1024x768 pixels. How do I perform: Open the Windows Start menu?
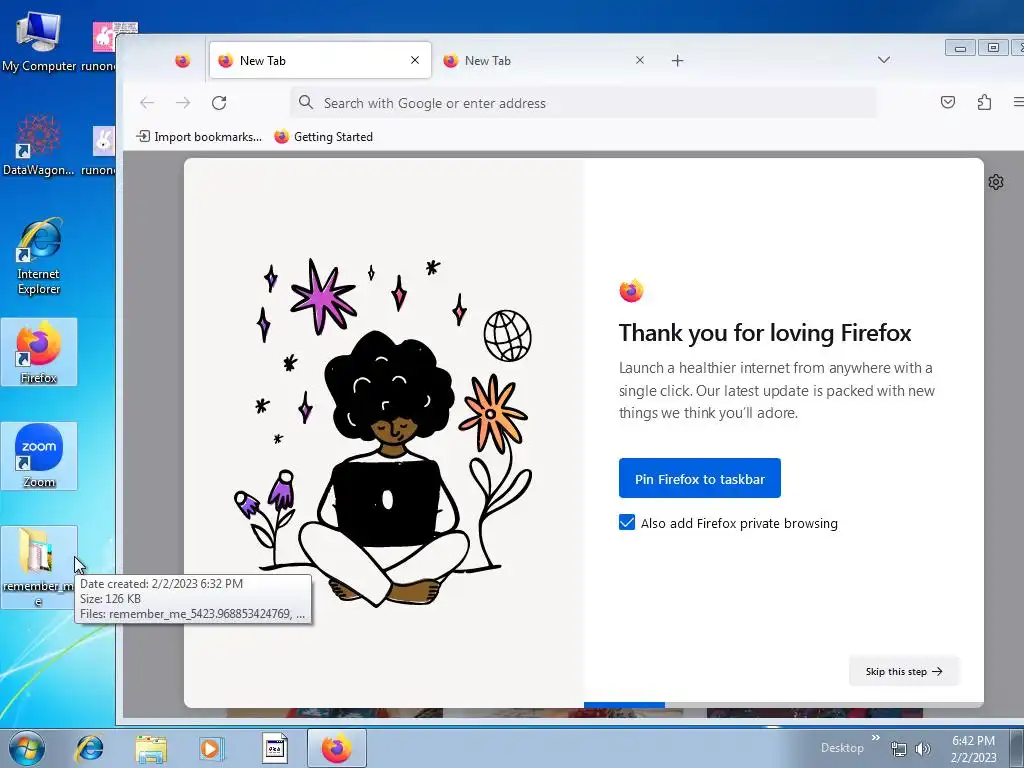coord(27,748)
